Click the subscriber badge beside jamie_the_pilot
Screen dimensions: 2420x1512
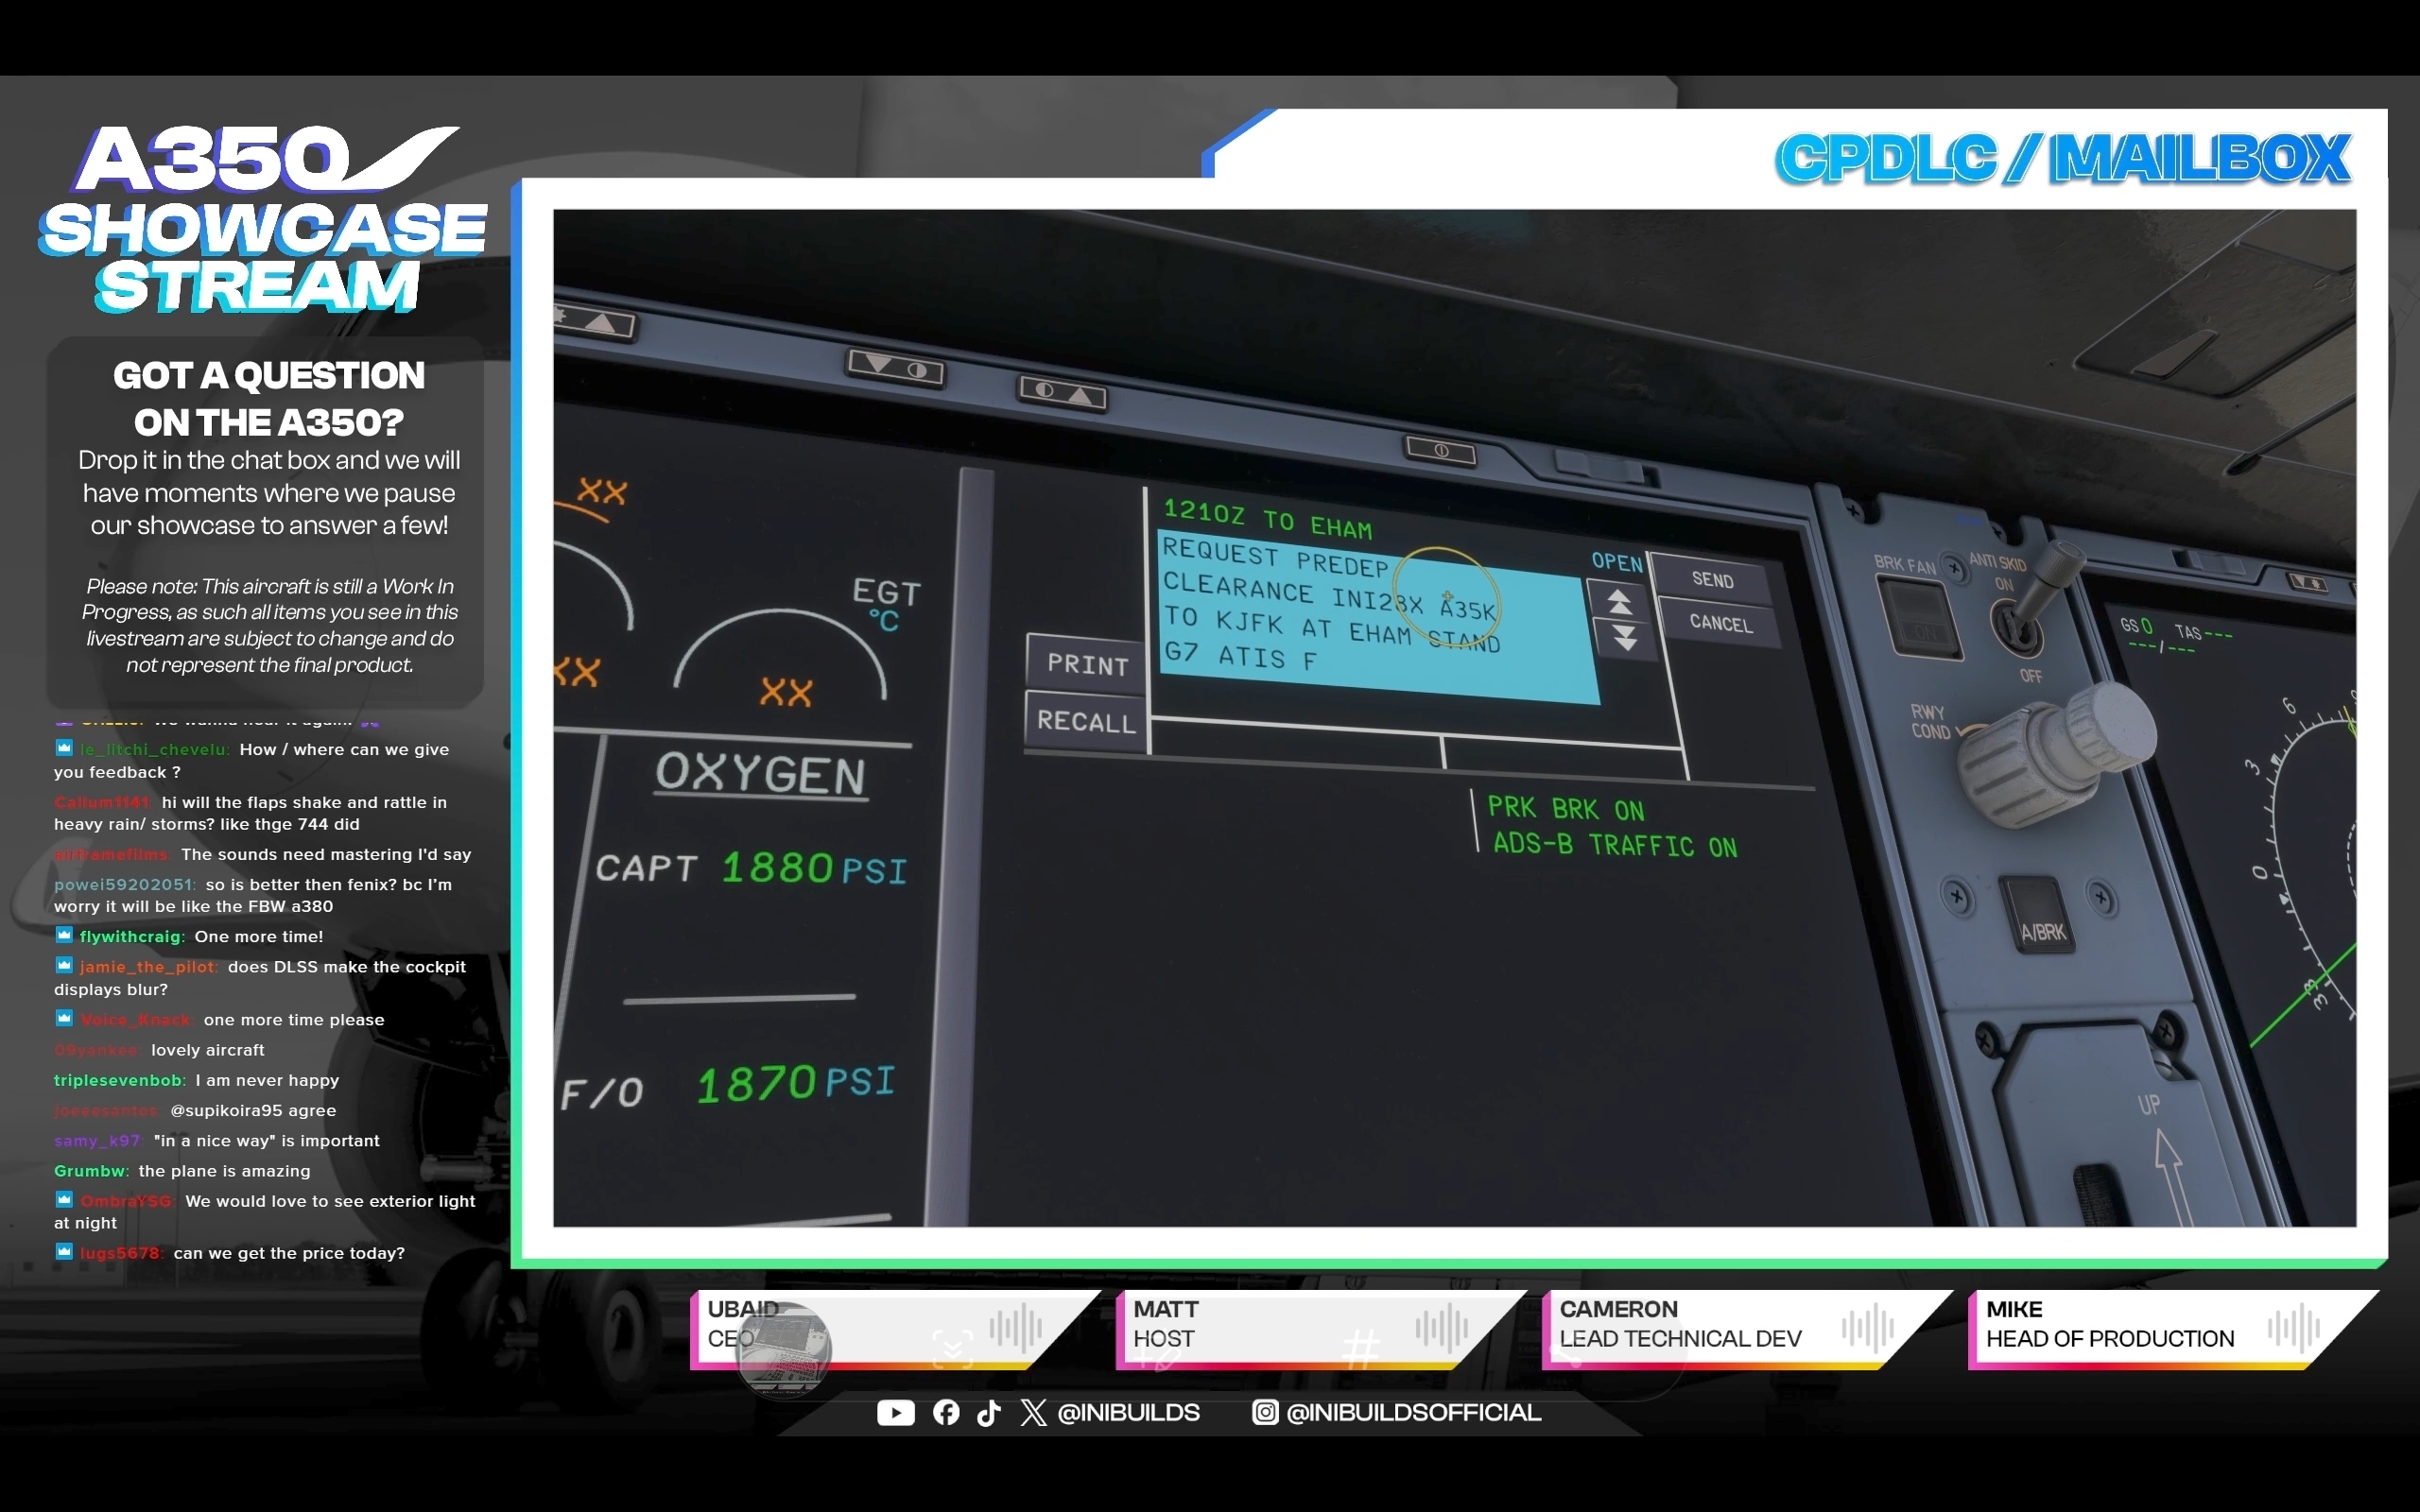click(x=64, y=965)
